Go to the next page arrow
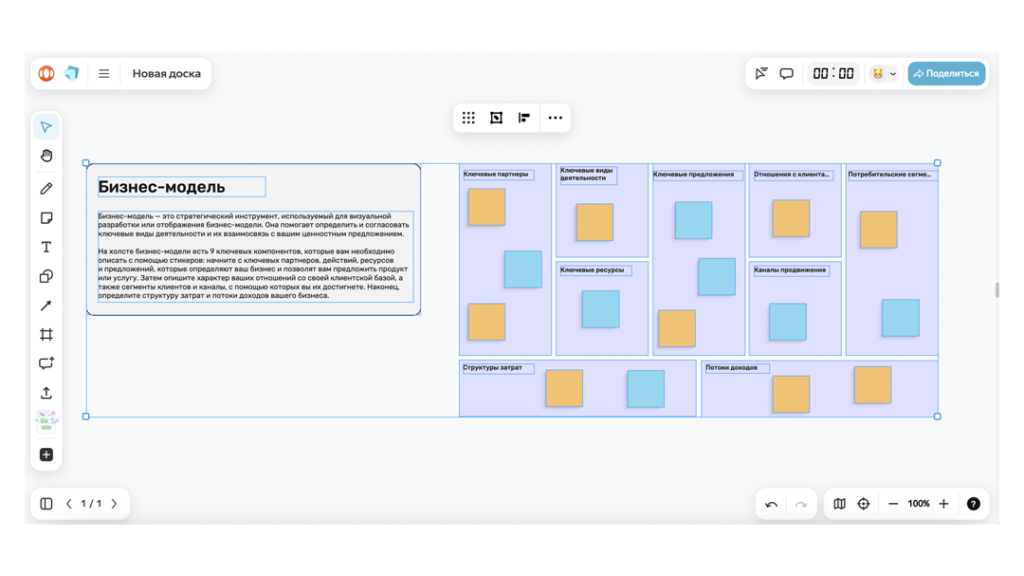This screenshot has width=1024, height=576. point(114,504)
